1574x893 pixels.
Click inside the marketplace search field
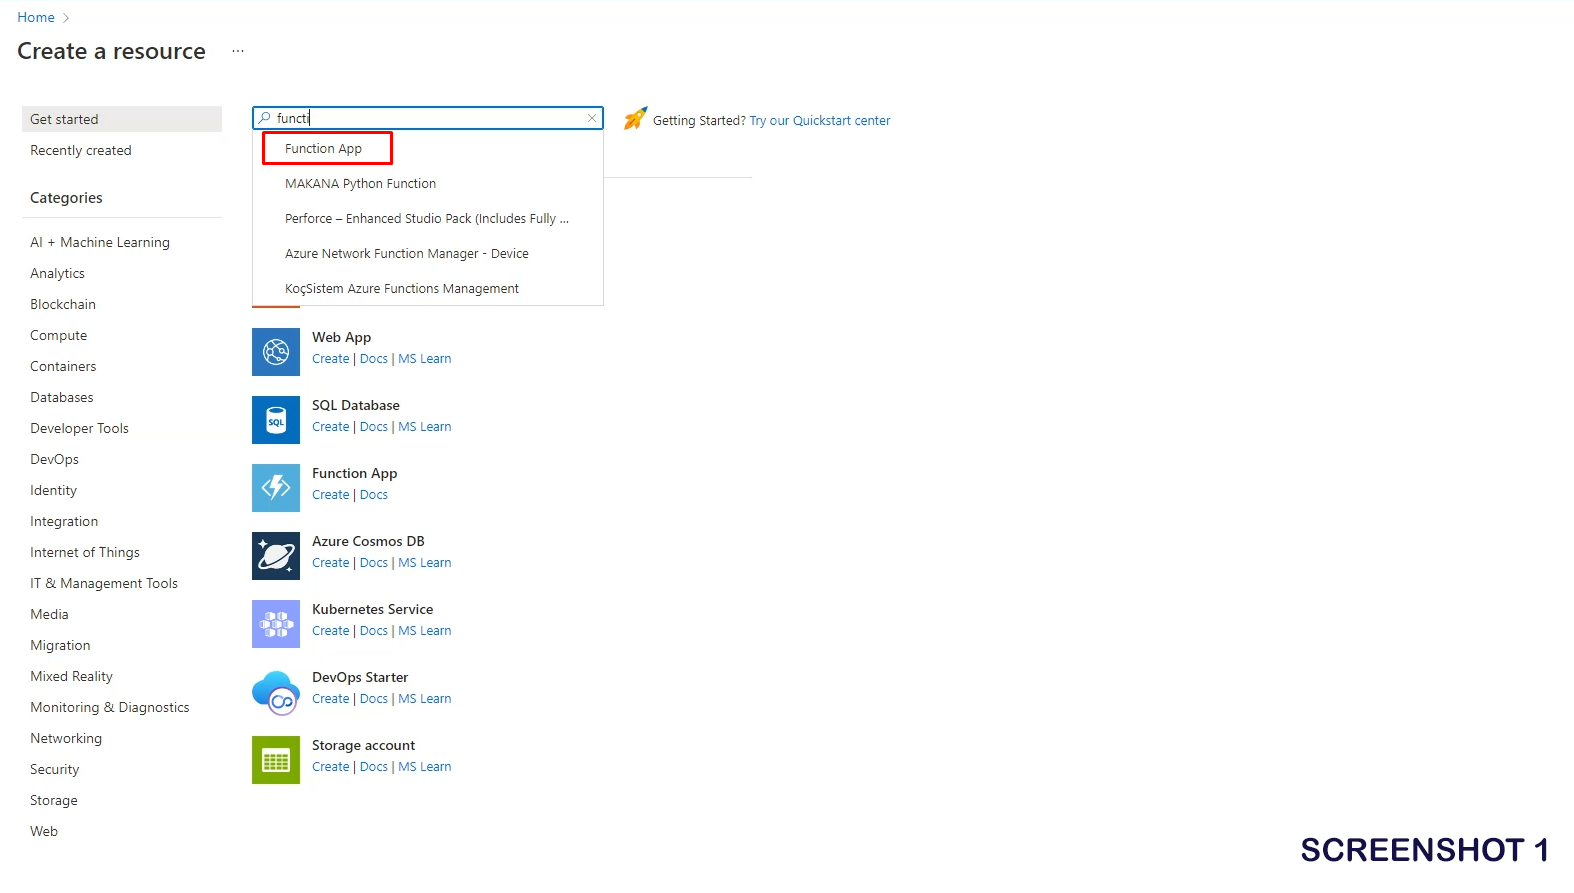pyautogui.click(x=430, y=118)
